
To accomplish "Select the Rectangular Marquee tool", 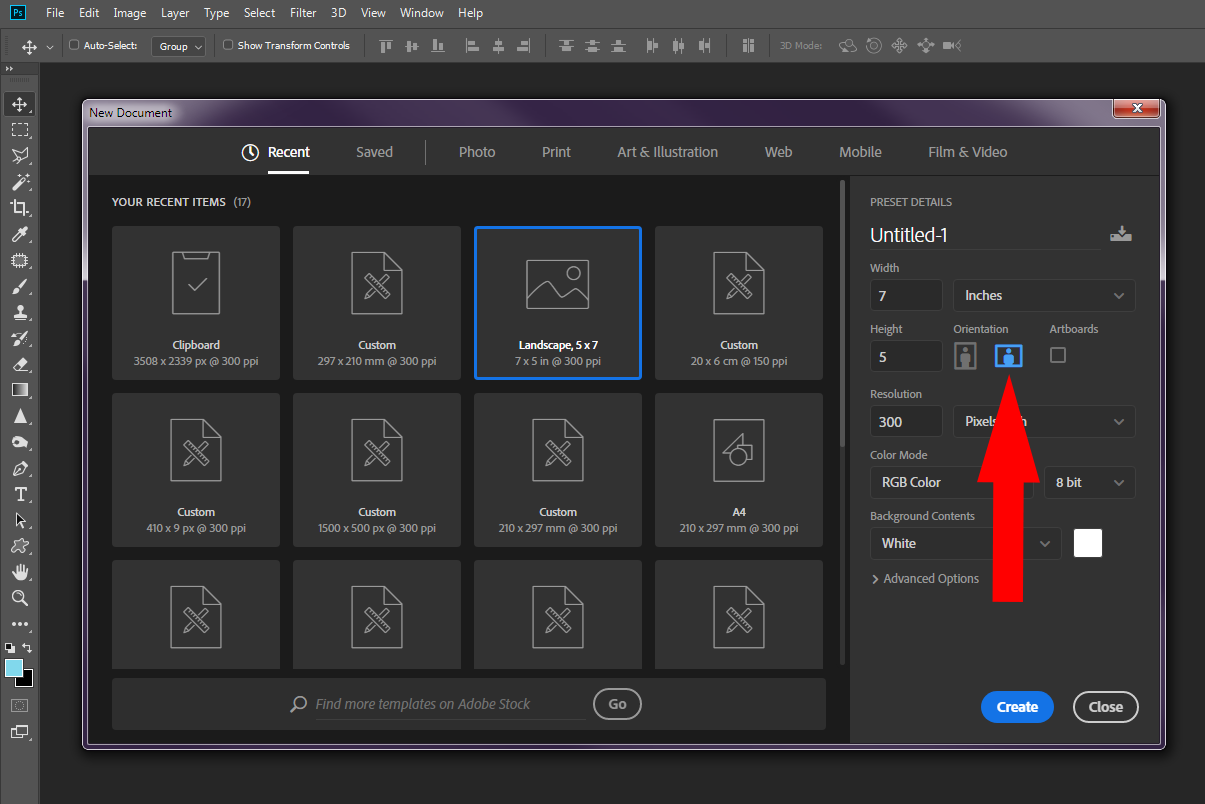I will point(19,130).
